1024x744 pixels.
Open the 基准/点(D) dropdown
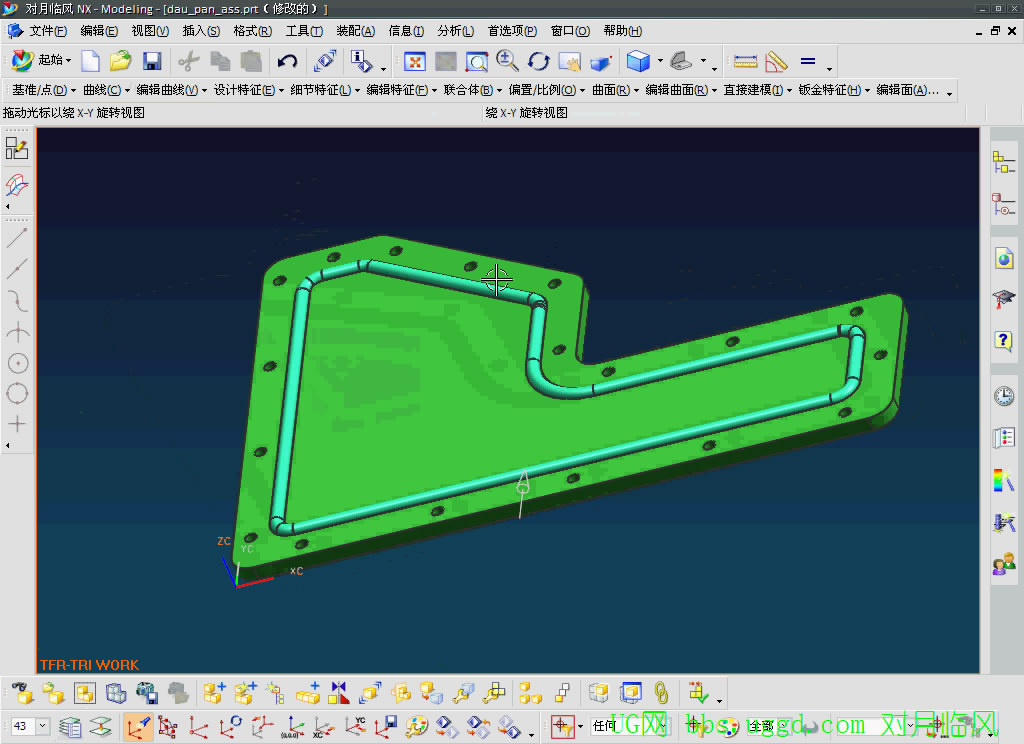coord(44,90)
